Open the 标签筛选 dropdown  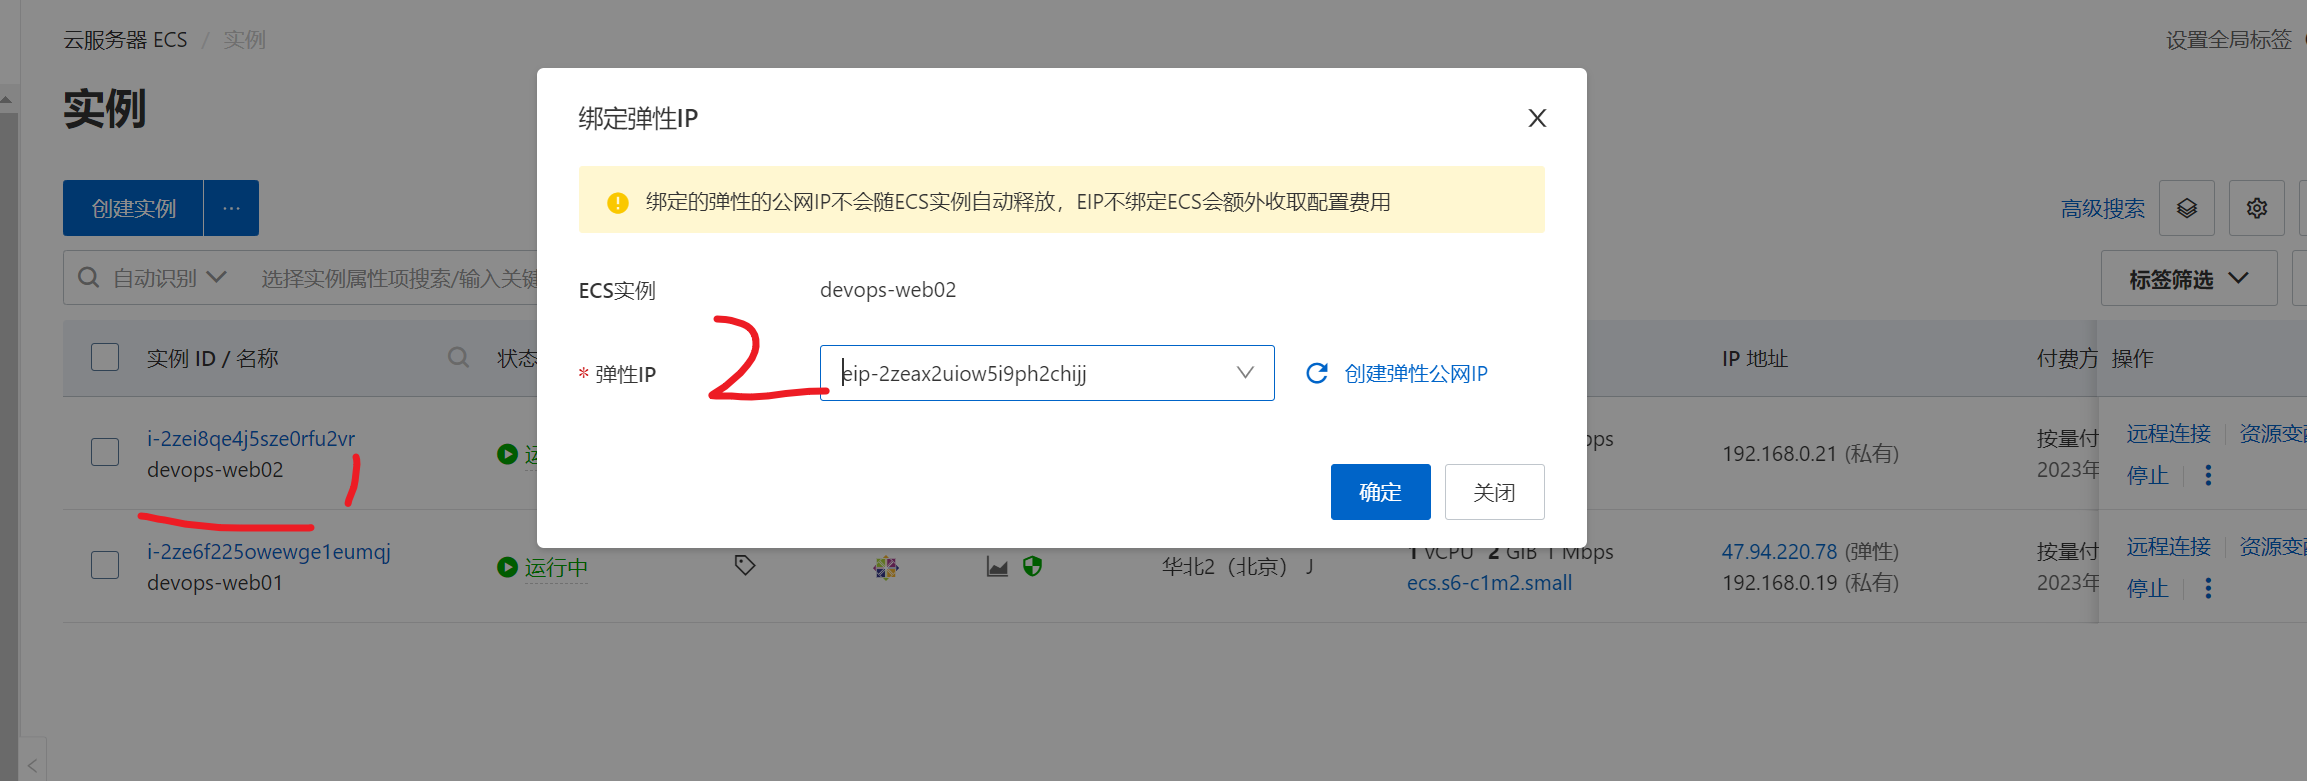pos(2188,279)
